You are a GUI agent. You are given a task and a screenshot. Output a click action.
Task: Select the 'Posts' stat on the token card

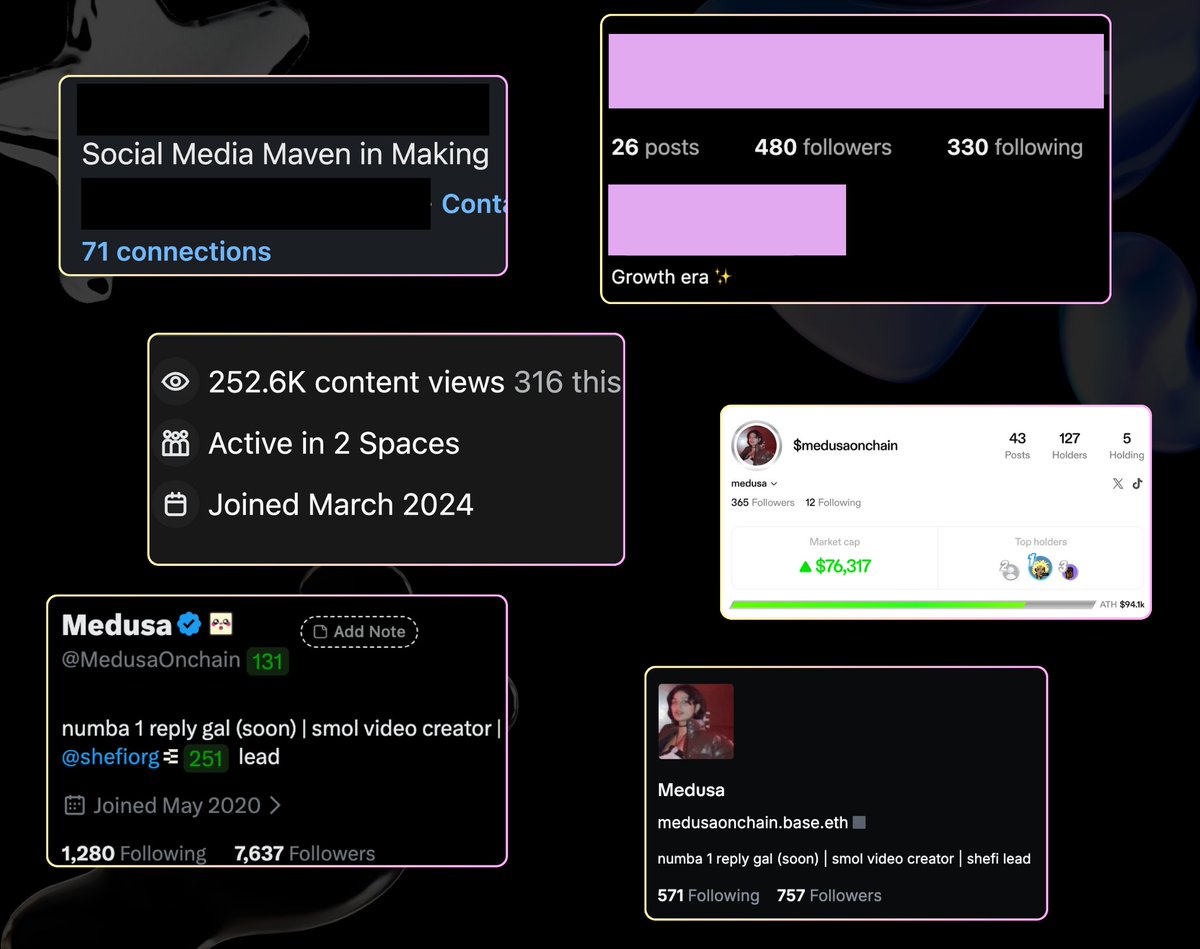(1017, 446)
